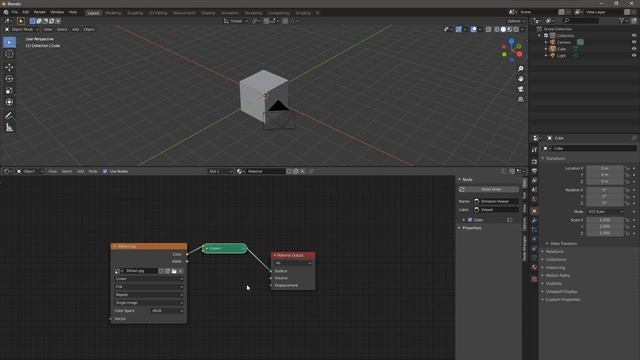Open viewport Options button
The image size is (640, 360).
(x=516, y=21)
